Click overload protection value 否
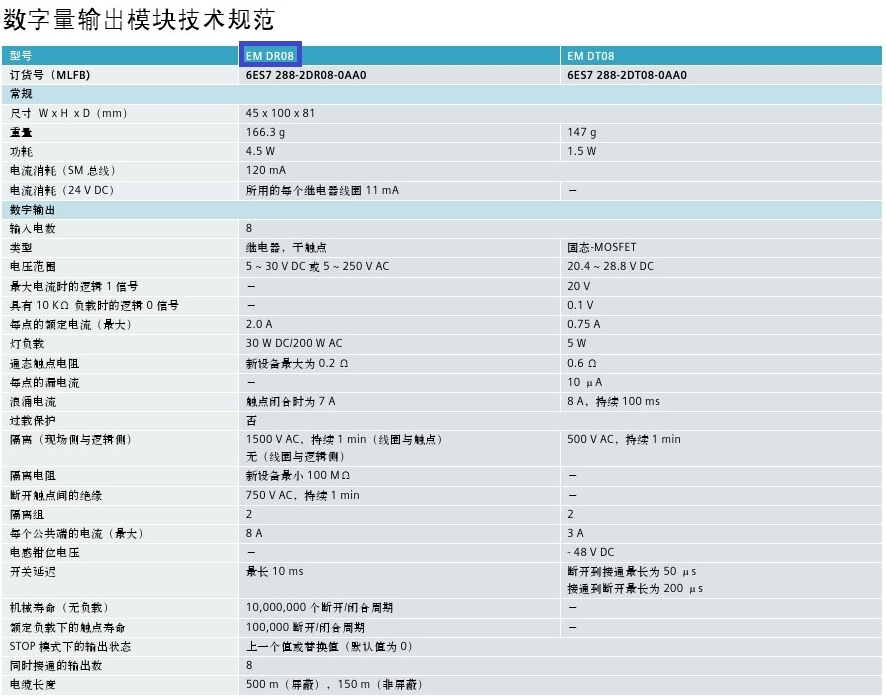886x699 pixels. (x=251, y=420)
